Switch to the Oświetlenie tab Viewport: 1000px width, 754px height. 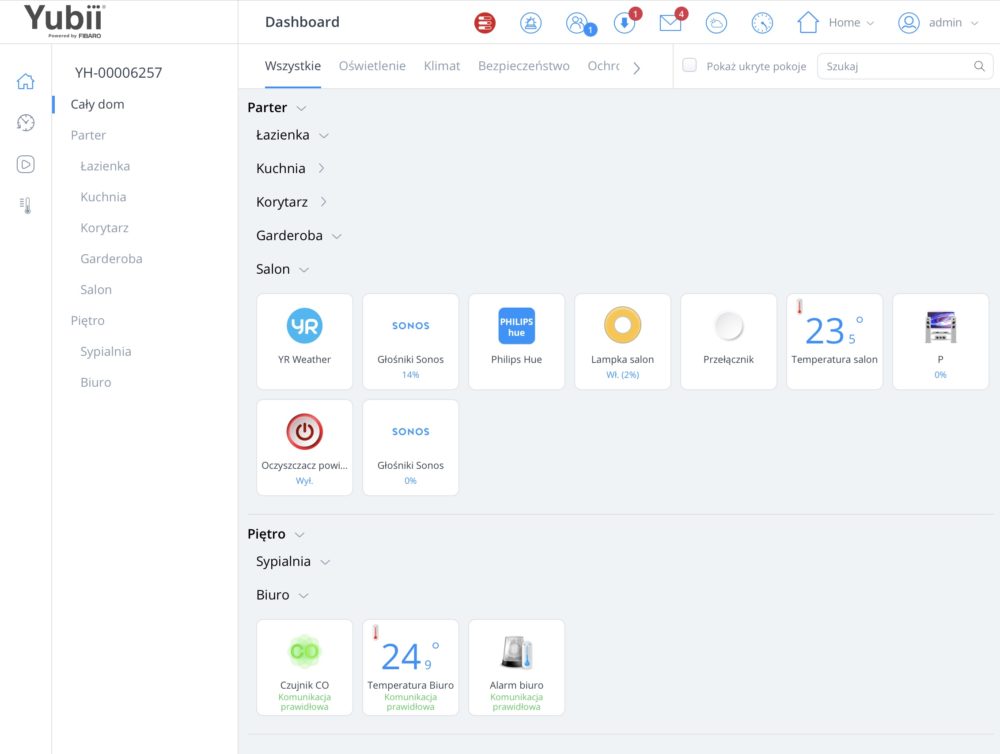(372, 66)
